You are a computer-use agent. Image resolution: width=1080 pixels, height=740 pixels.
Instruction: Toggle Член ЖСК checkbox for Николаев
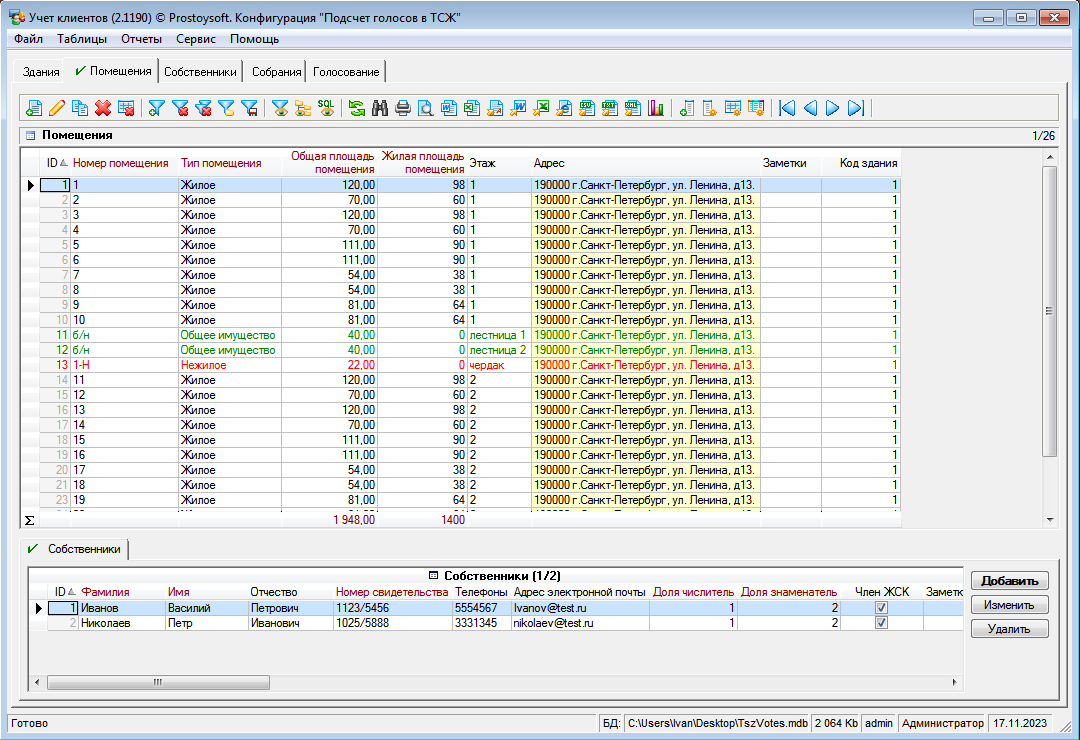point(881,623)
